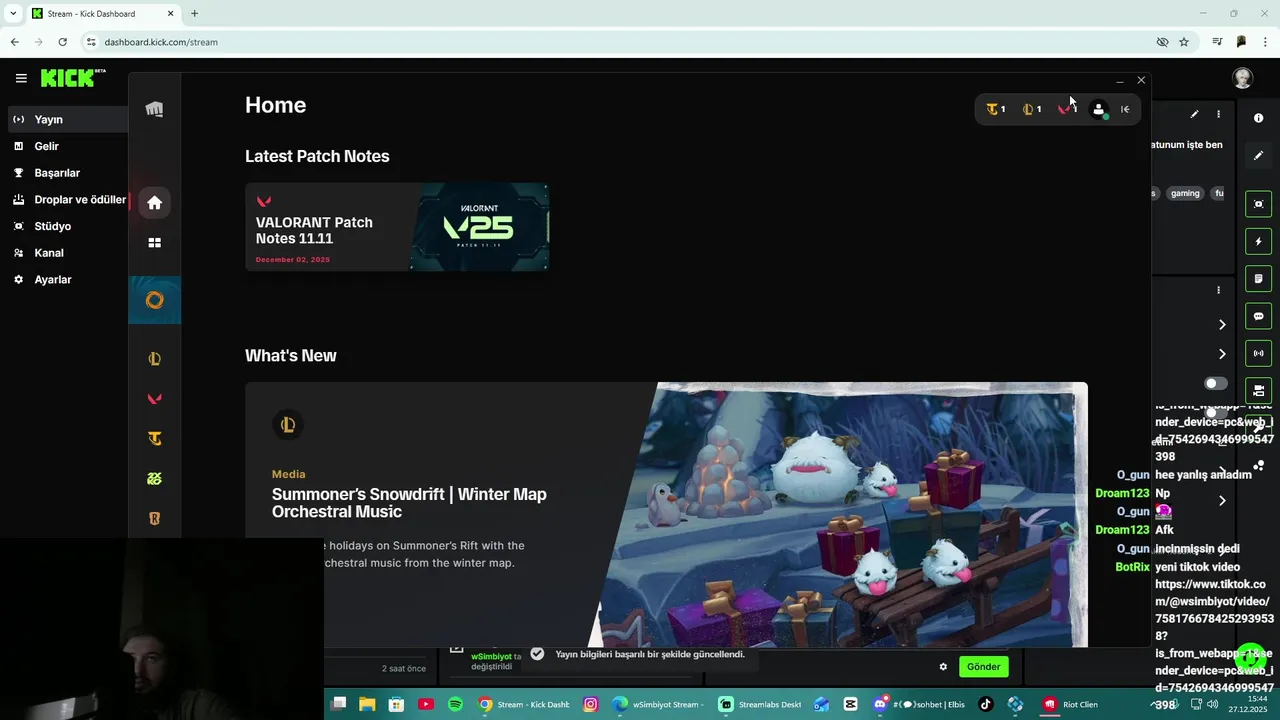The width and height of the screenshot is (1280, 720).
Task: Open TikTok from taskbar
Action: pyautogui.click(x=986, y=704)
